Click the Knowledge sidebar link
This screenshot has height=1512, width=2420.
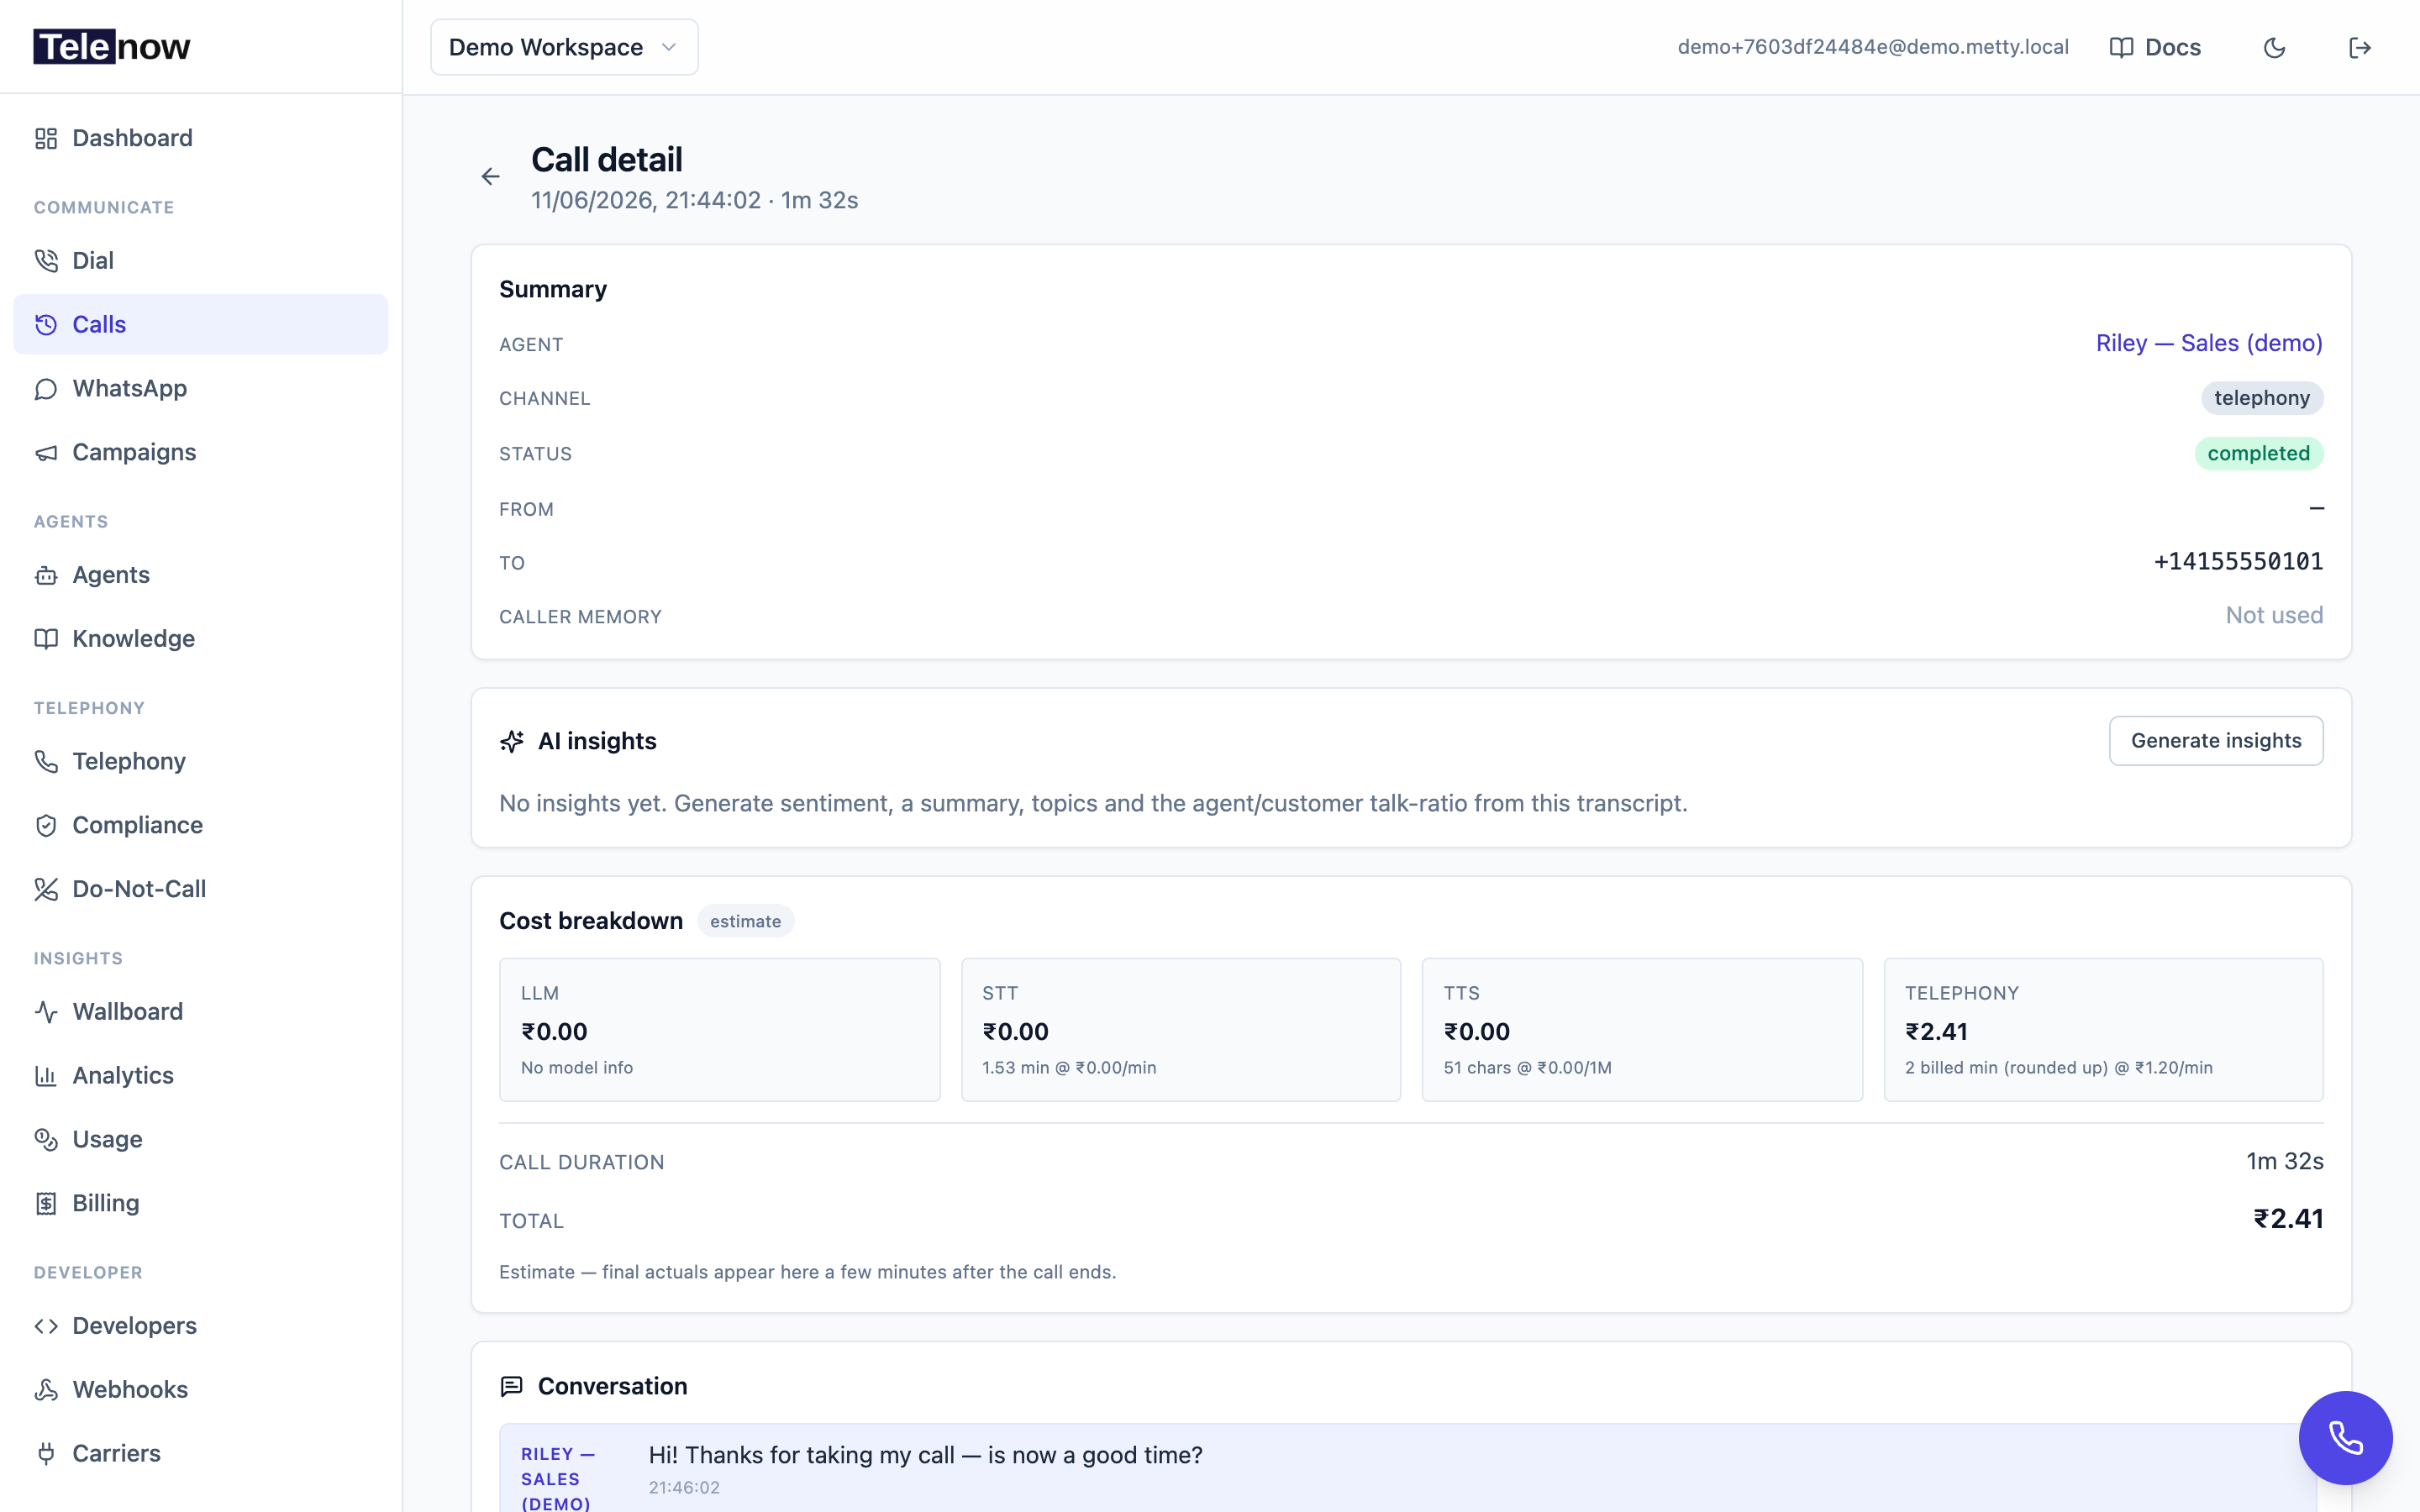[200, 639]
